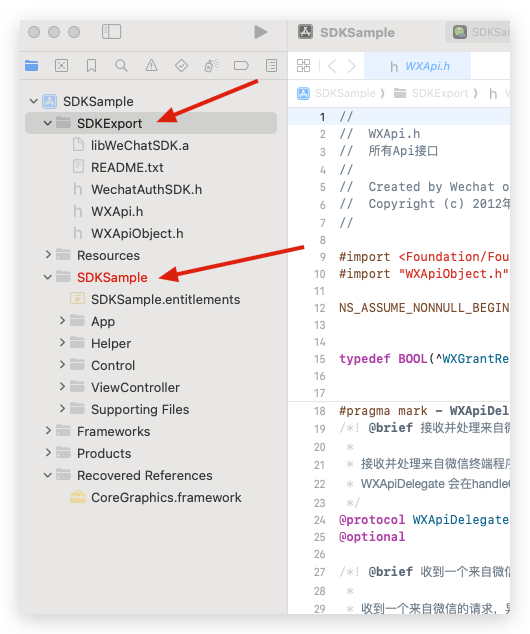This screenshot has width=530, height=634.
Task: Open the Debug navigator spray icon
Action: pyautogui.click(x=211, y=65)
